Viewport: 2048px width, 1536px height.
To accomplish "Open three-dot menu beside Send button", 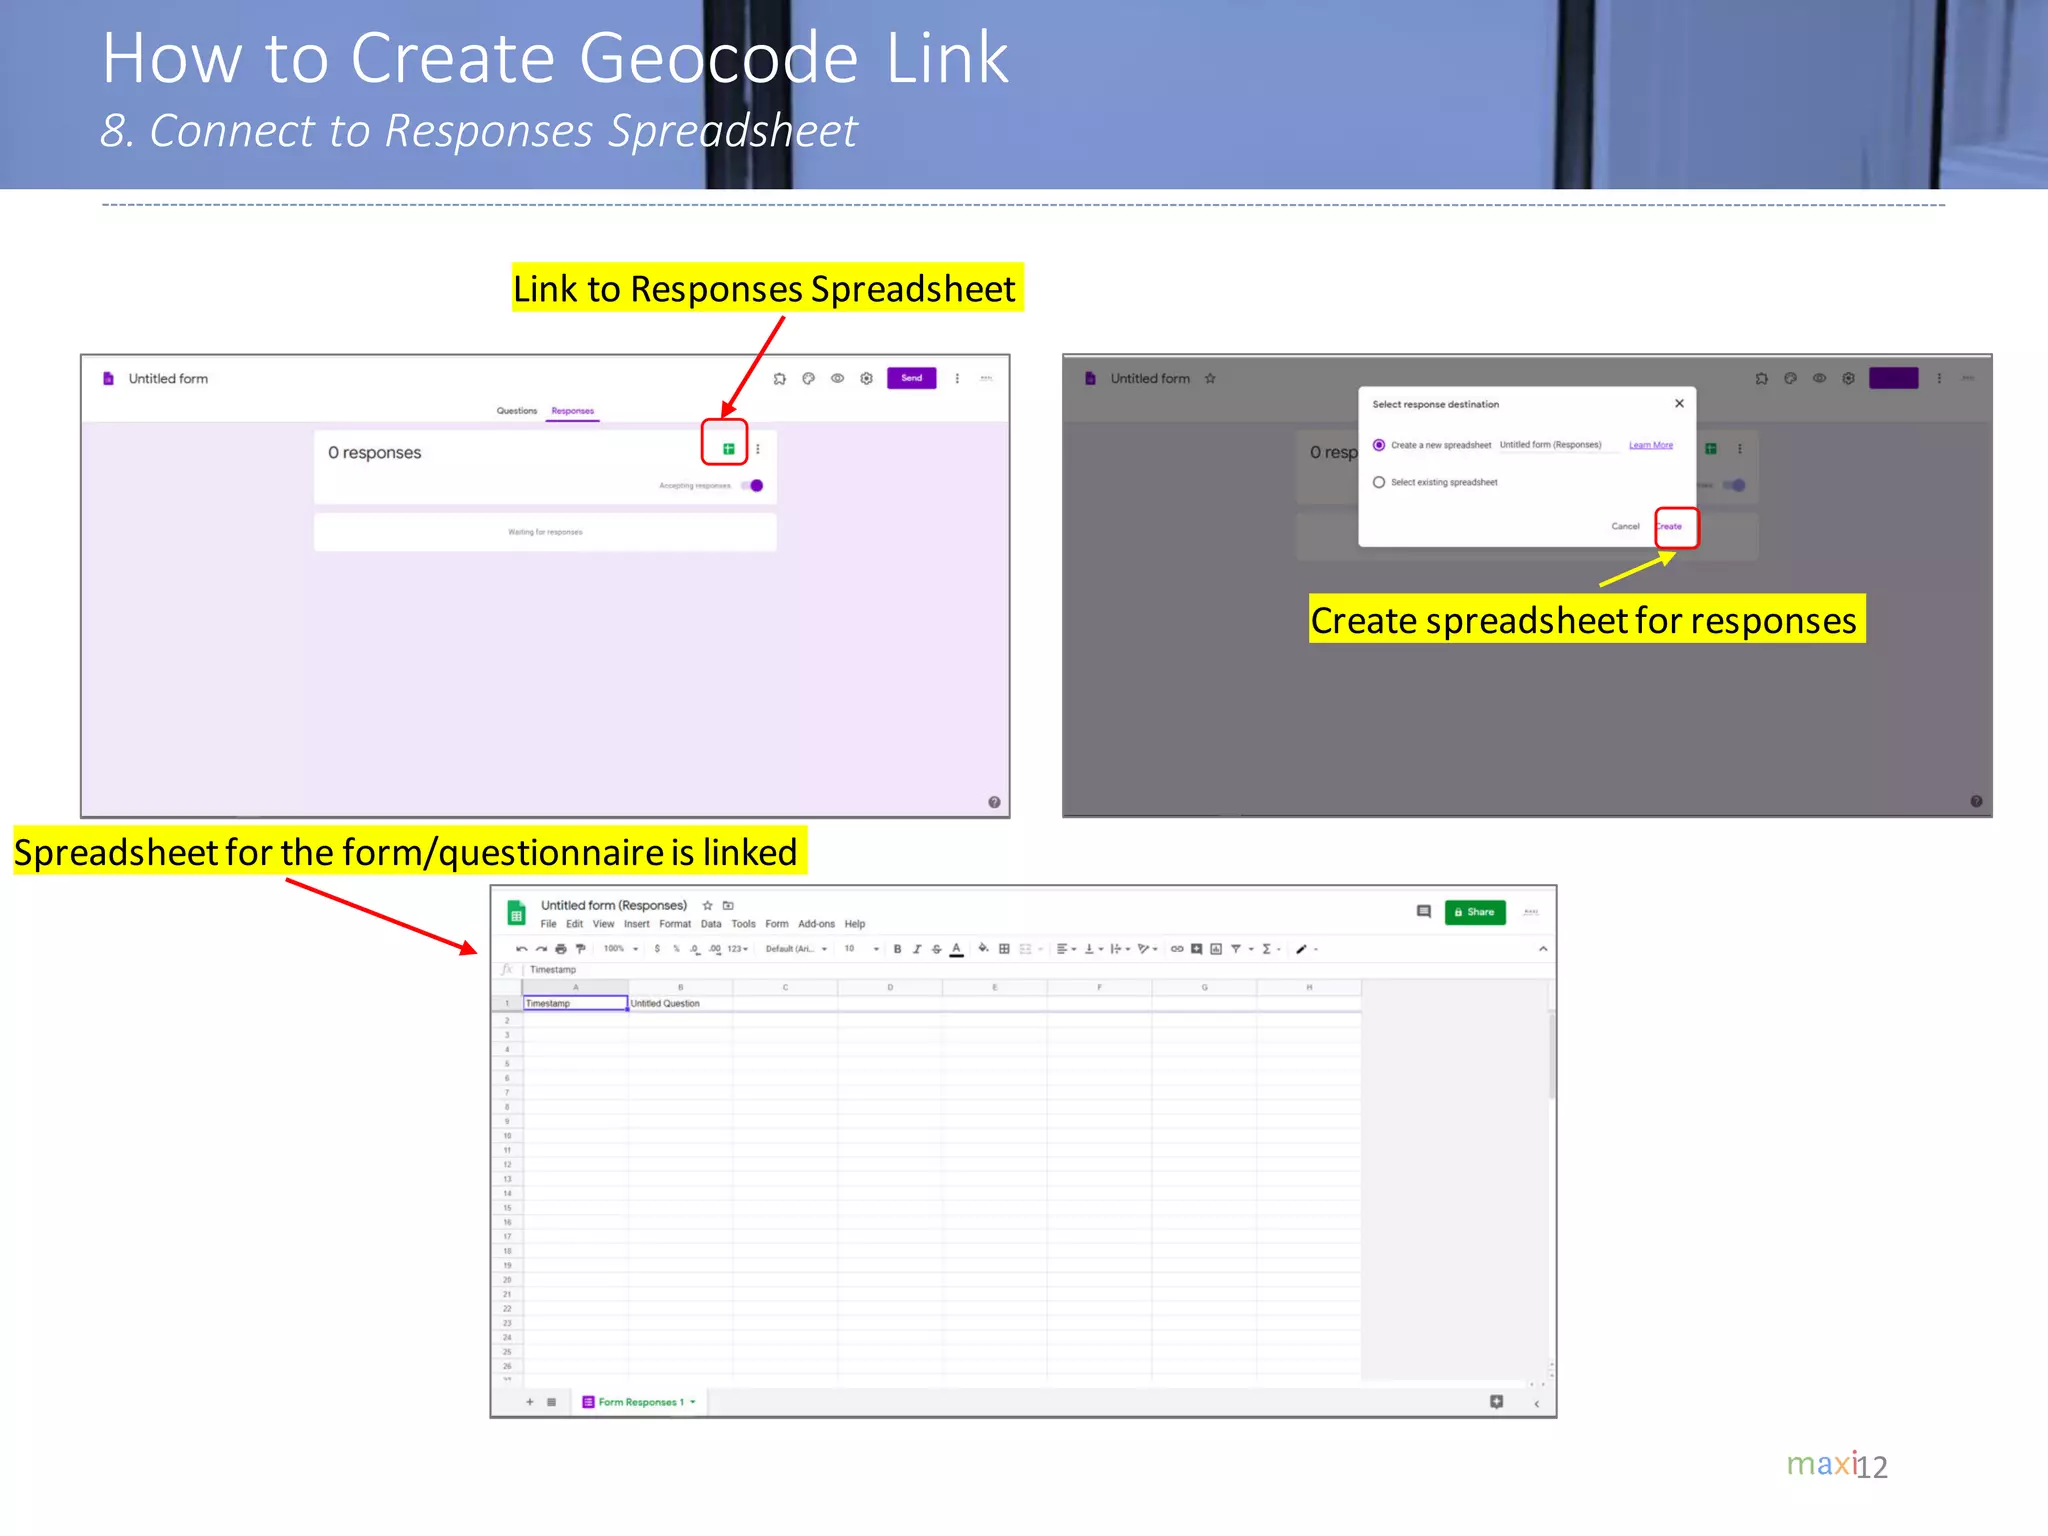I will [957, 379].
